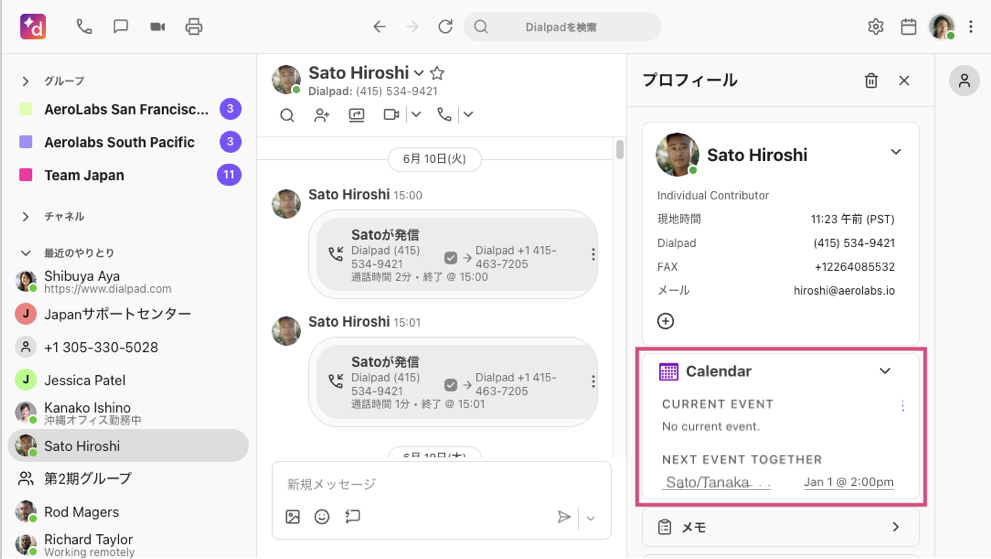Click the fax printer icon in top bar

point(194,27)
